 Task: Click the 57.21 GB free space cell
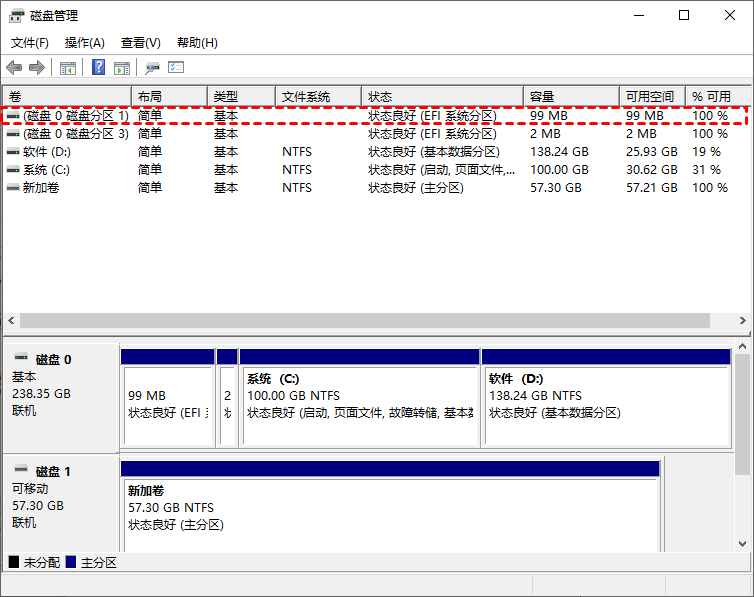tap(652, 187)
